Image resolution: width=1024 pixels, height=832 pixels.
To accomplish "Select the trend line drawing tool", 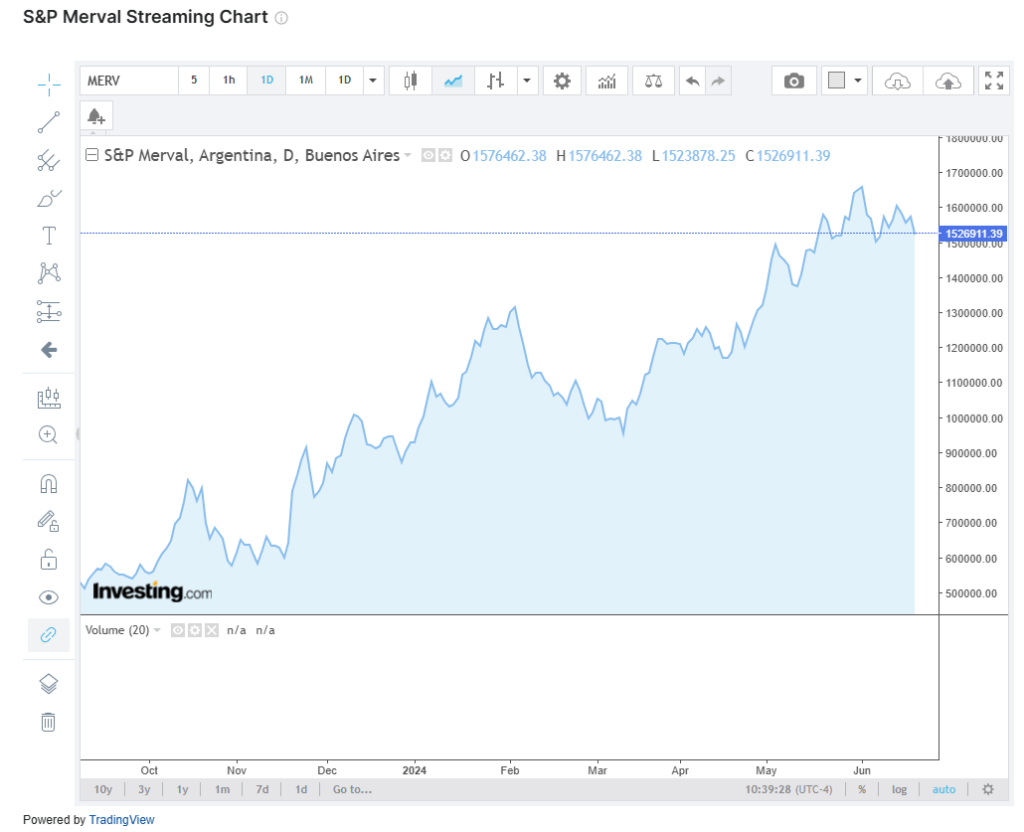I will pos(49,122).
